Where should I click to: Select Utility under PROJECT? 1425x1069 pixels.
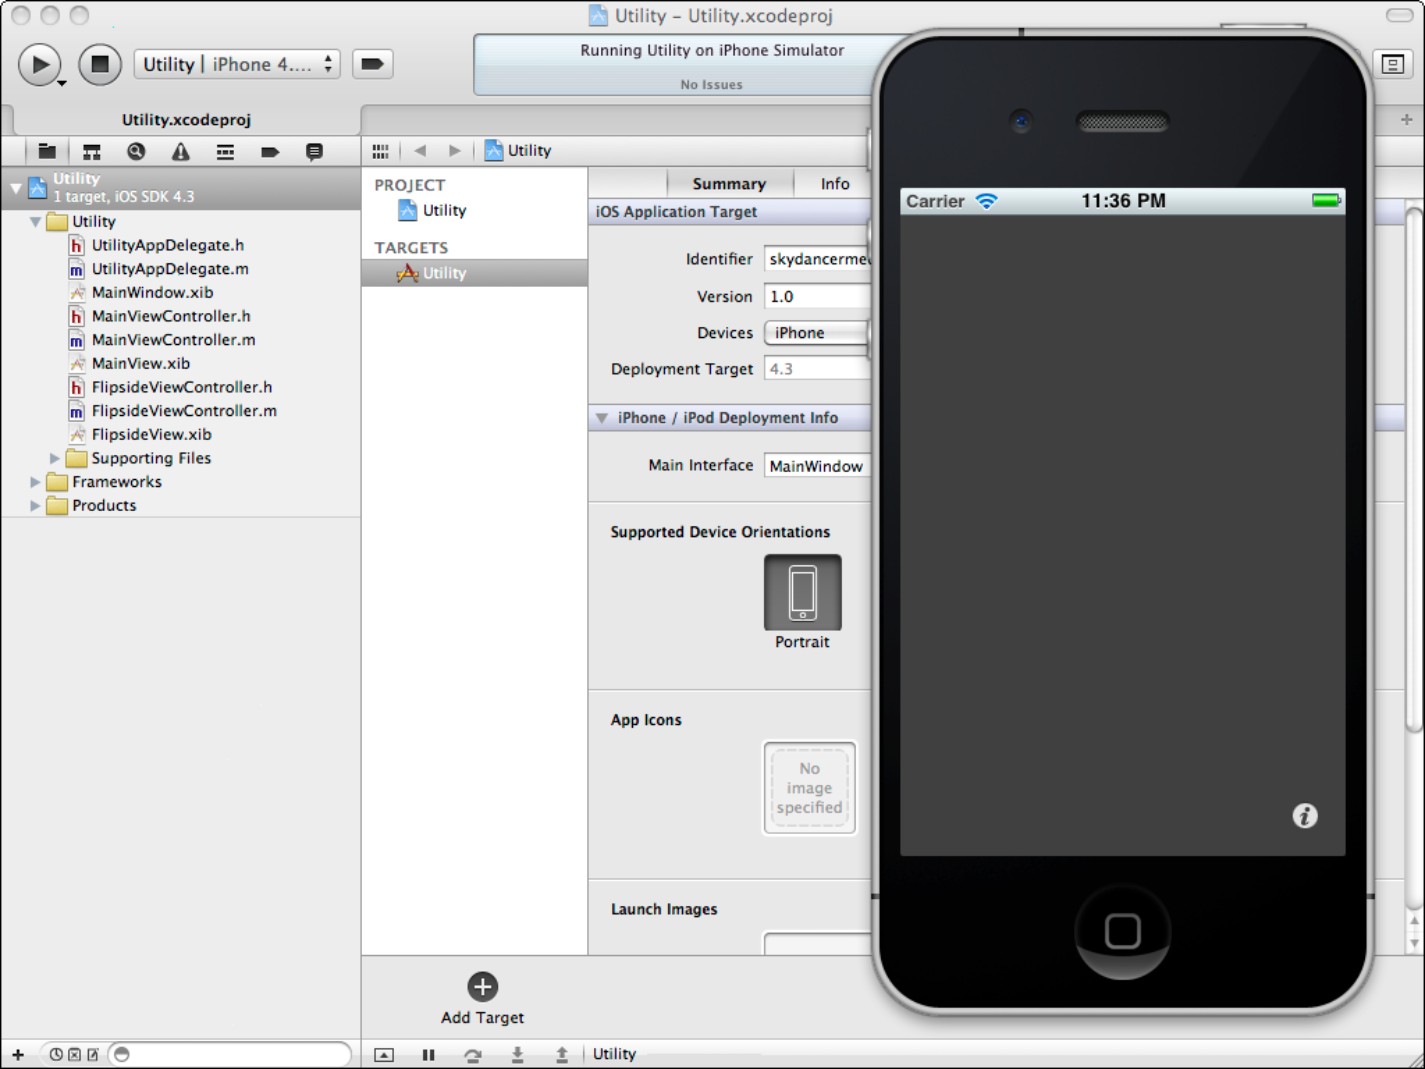click(433, 211)
